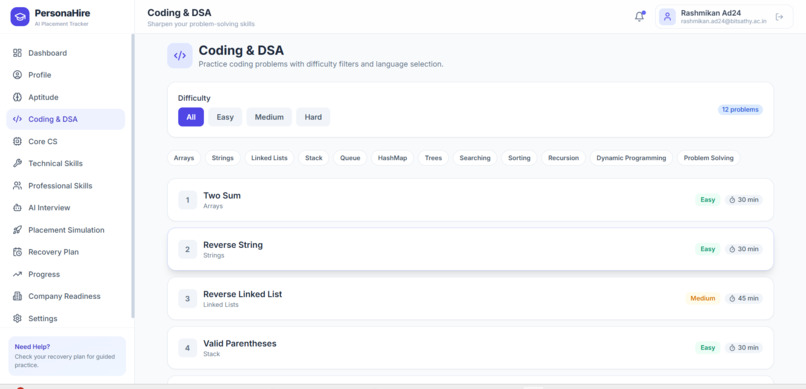The image size is (806, 389).
Task: Click the Profile person icon
Action: 17,75
